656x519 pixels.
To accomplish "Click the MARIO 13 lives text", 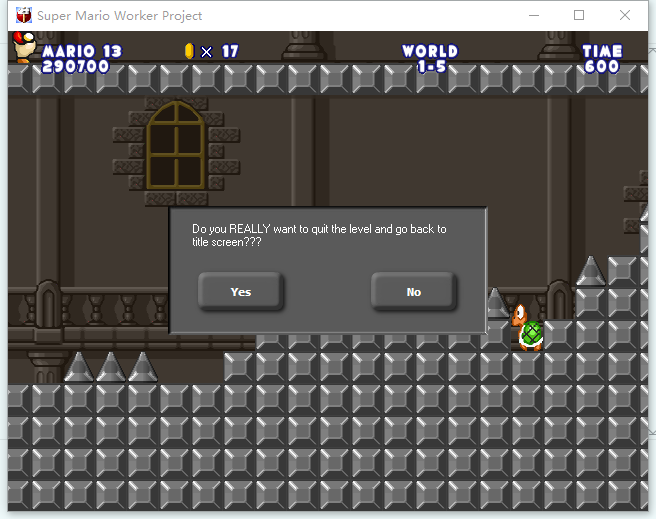I will [82, 51].
